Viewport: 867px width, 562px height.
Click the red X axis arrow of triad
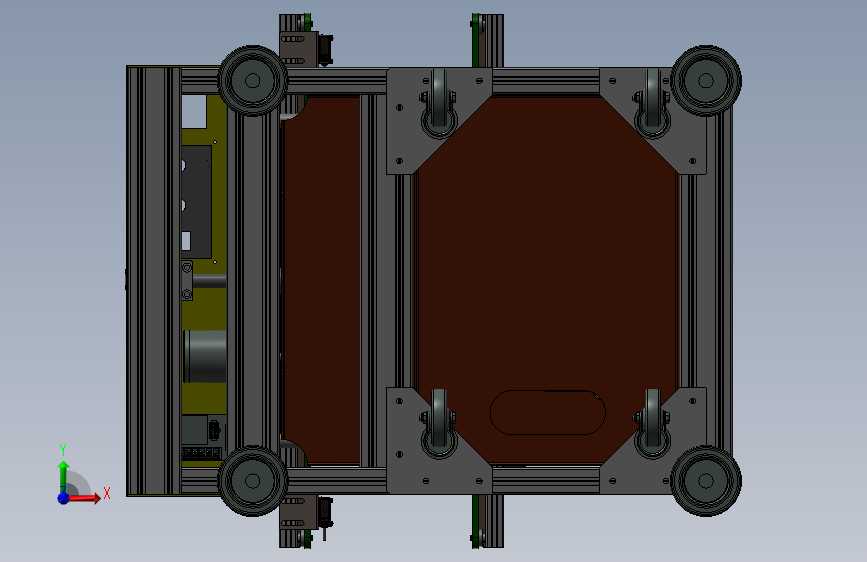tap(85, 498)
